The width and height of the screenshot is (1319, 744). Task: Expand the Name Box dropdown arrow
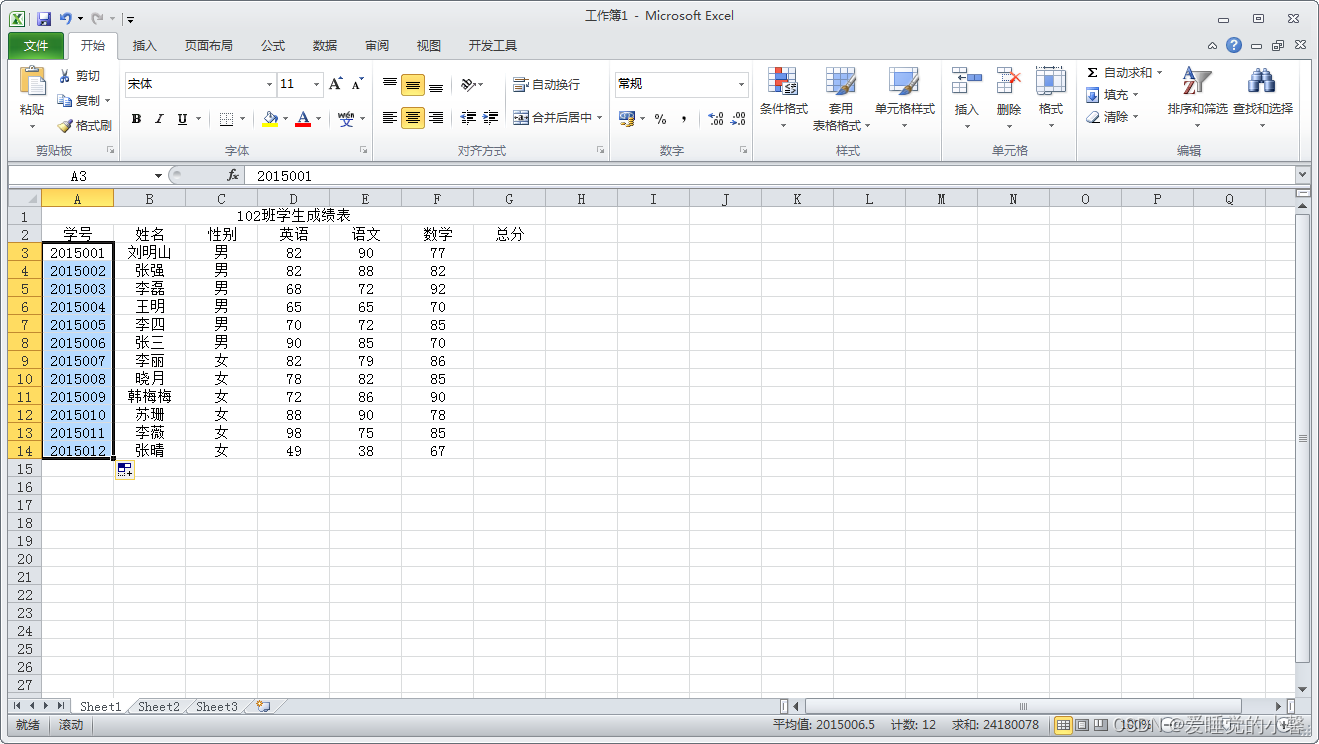coord(158,176)
